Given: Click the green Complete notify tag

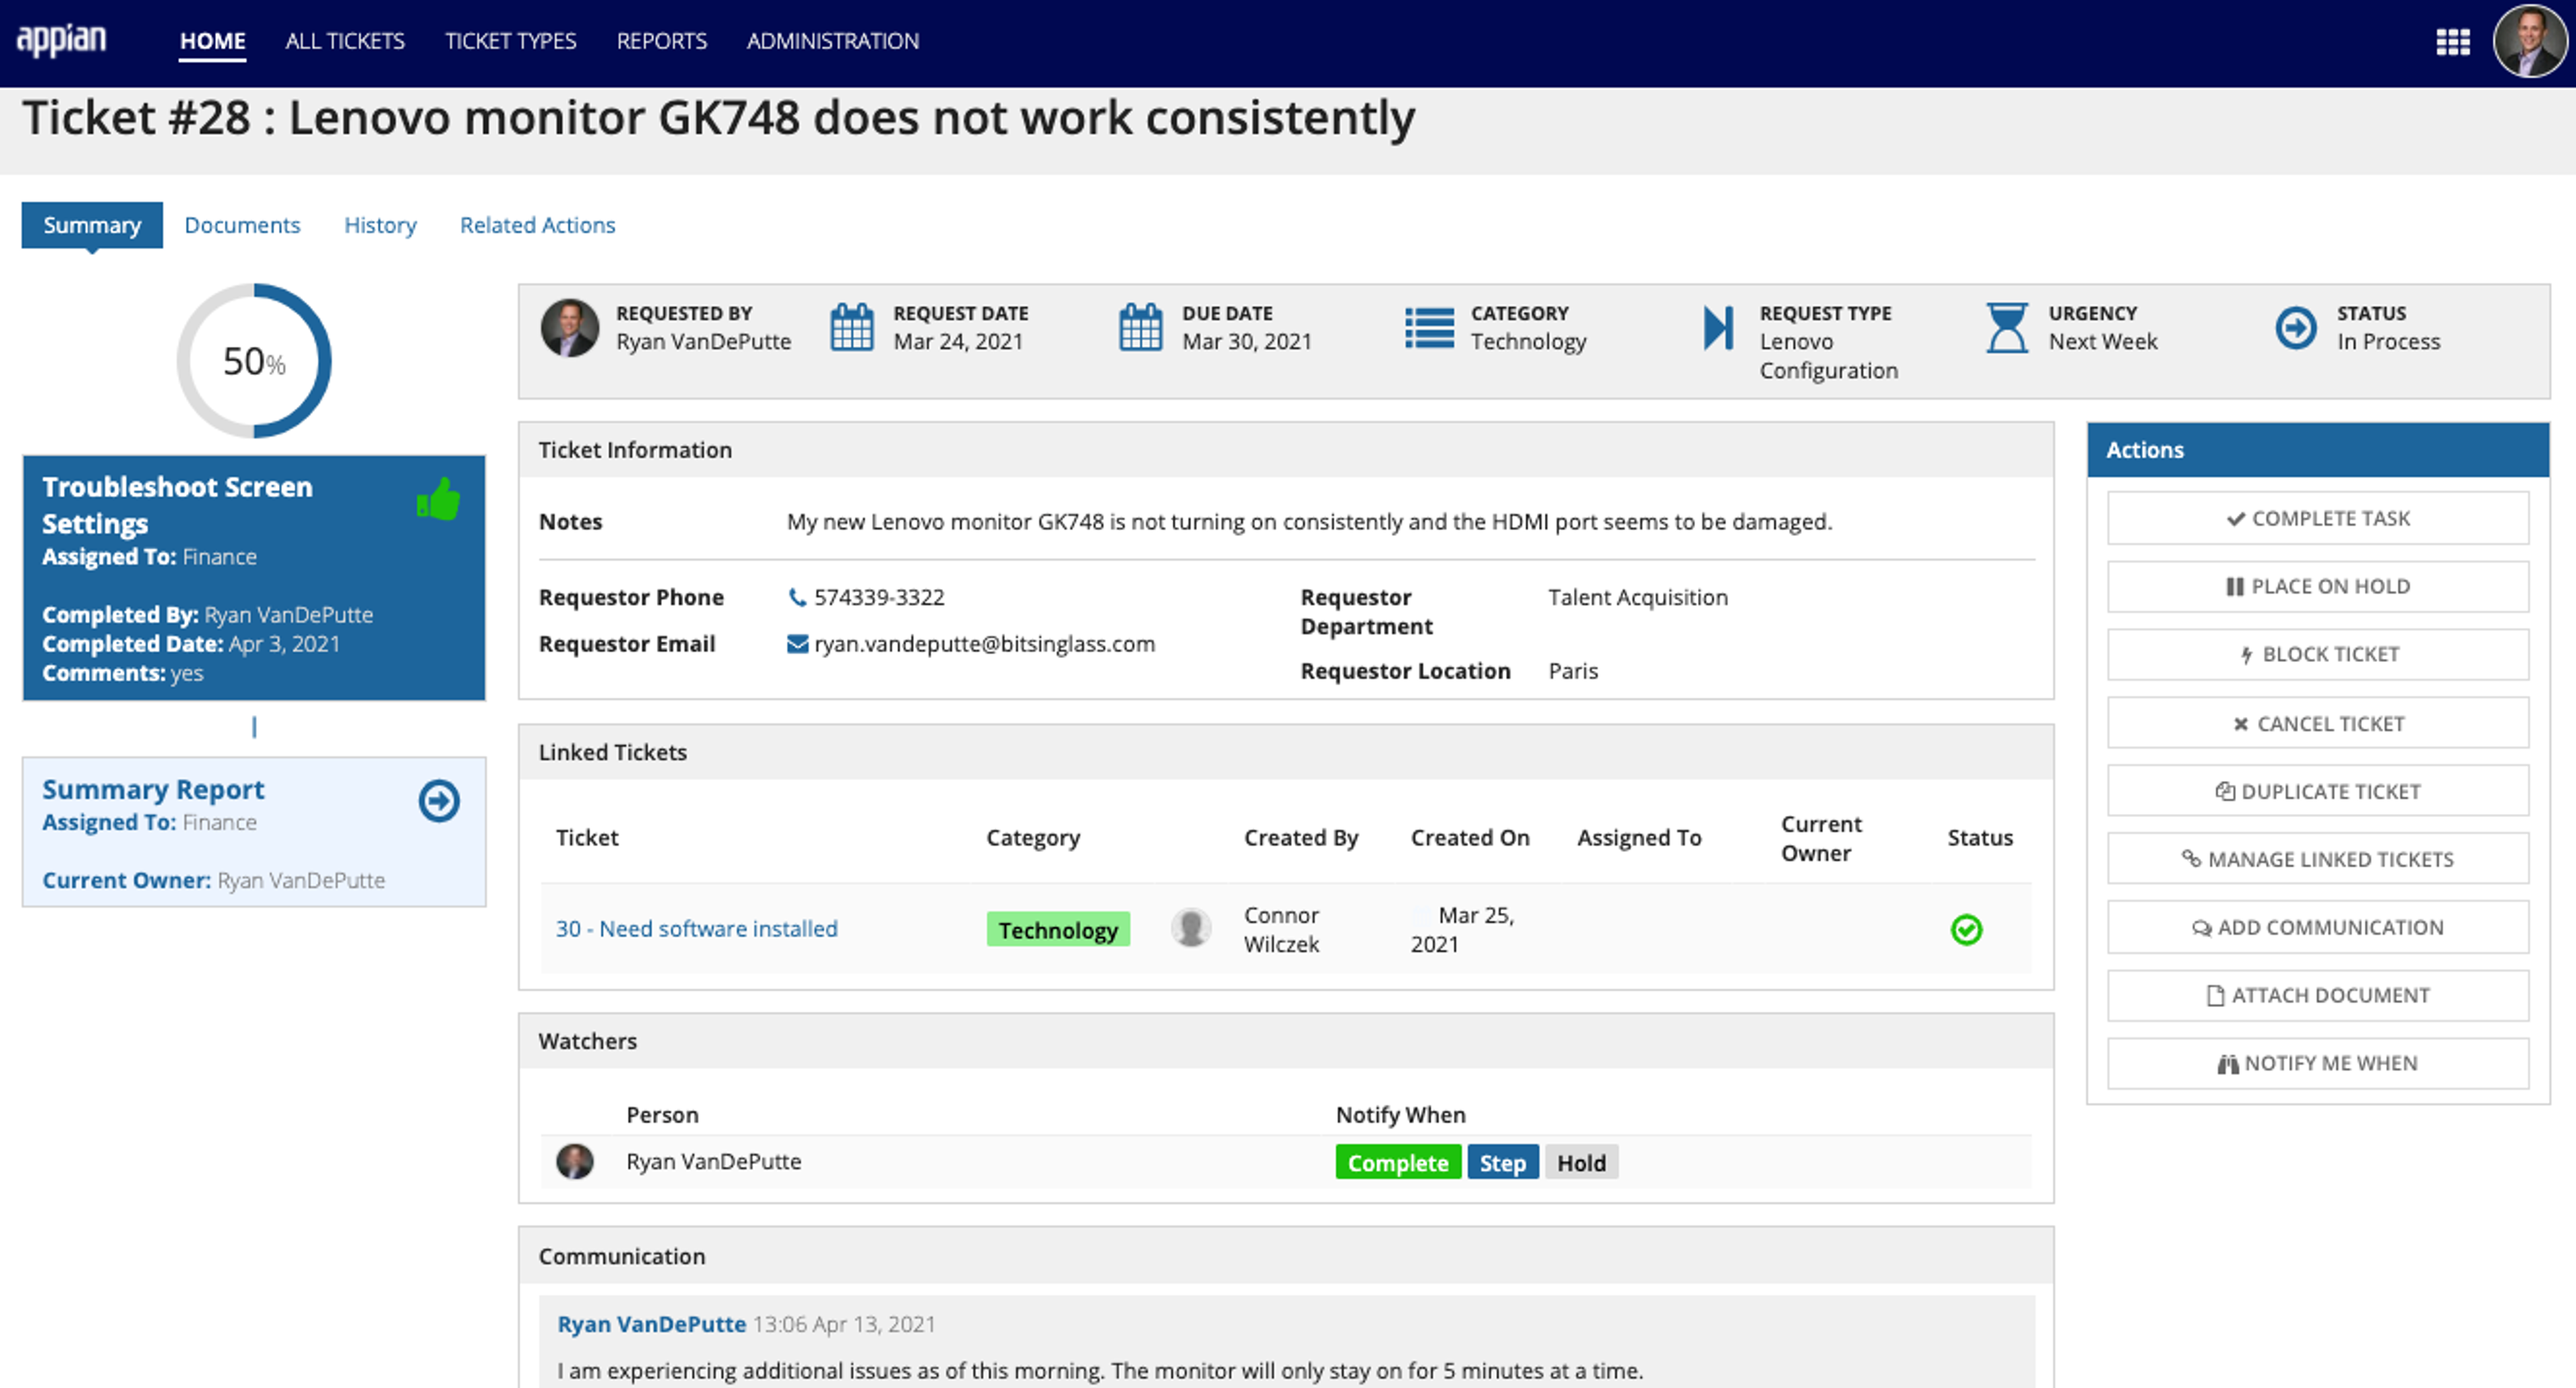Looking at the screenshot, I should [x=1398, y=1163].
